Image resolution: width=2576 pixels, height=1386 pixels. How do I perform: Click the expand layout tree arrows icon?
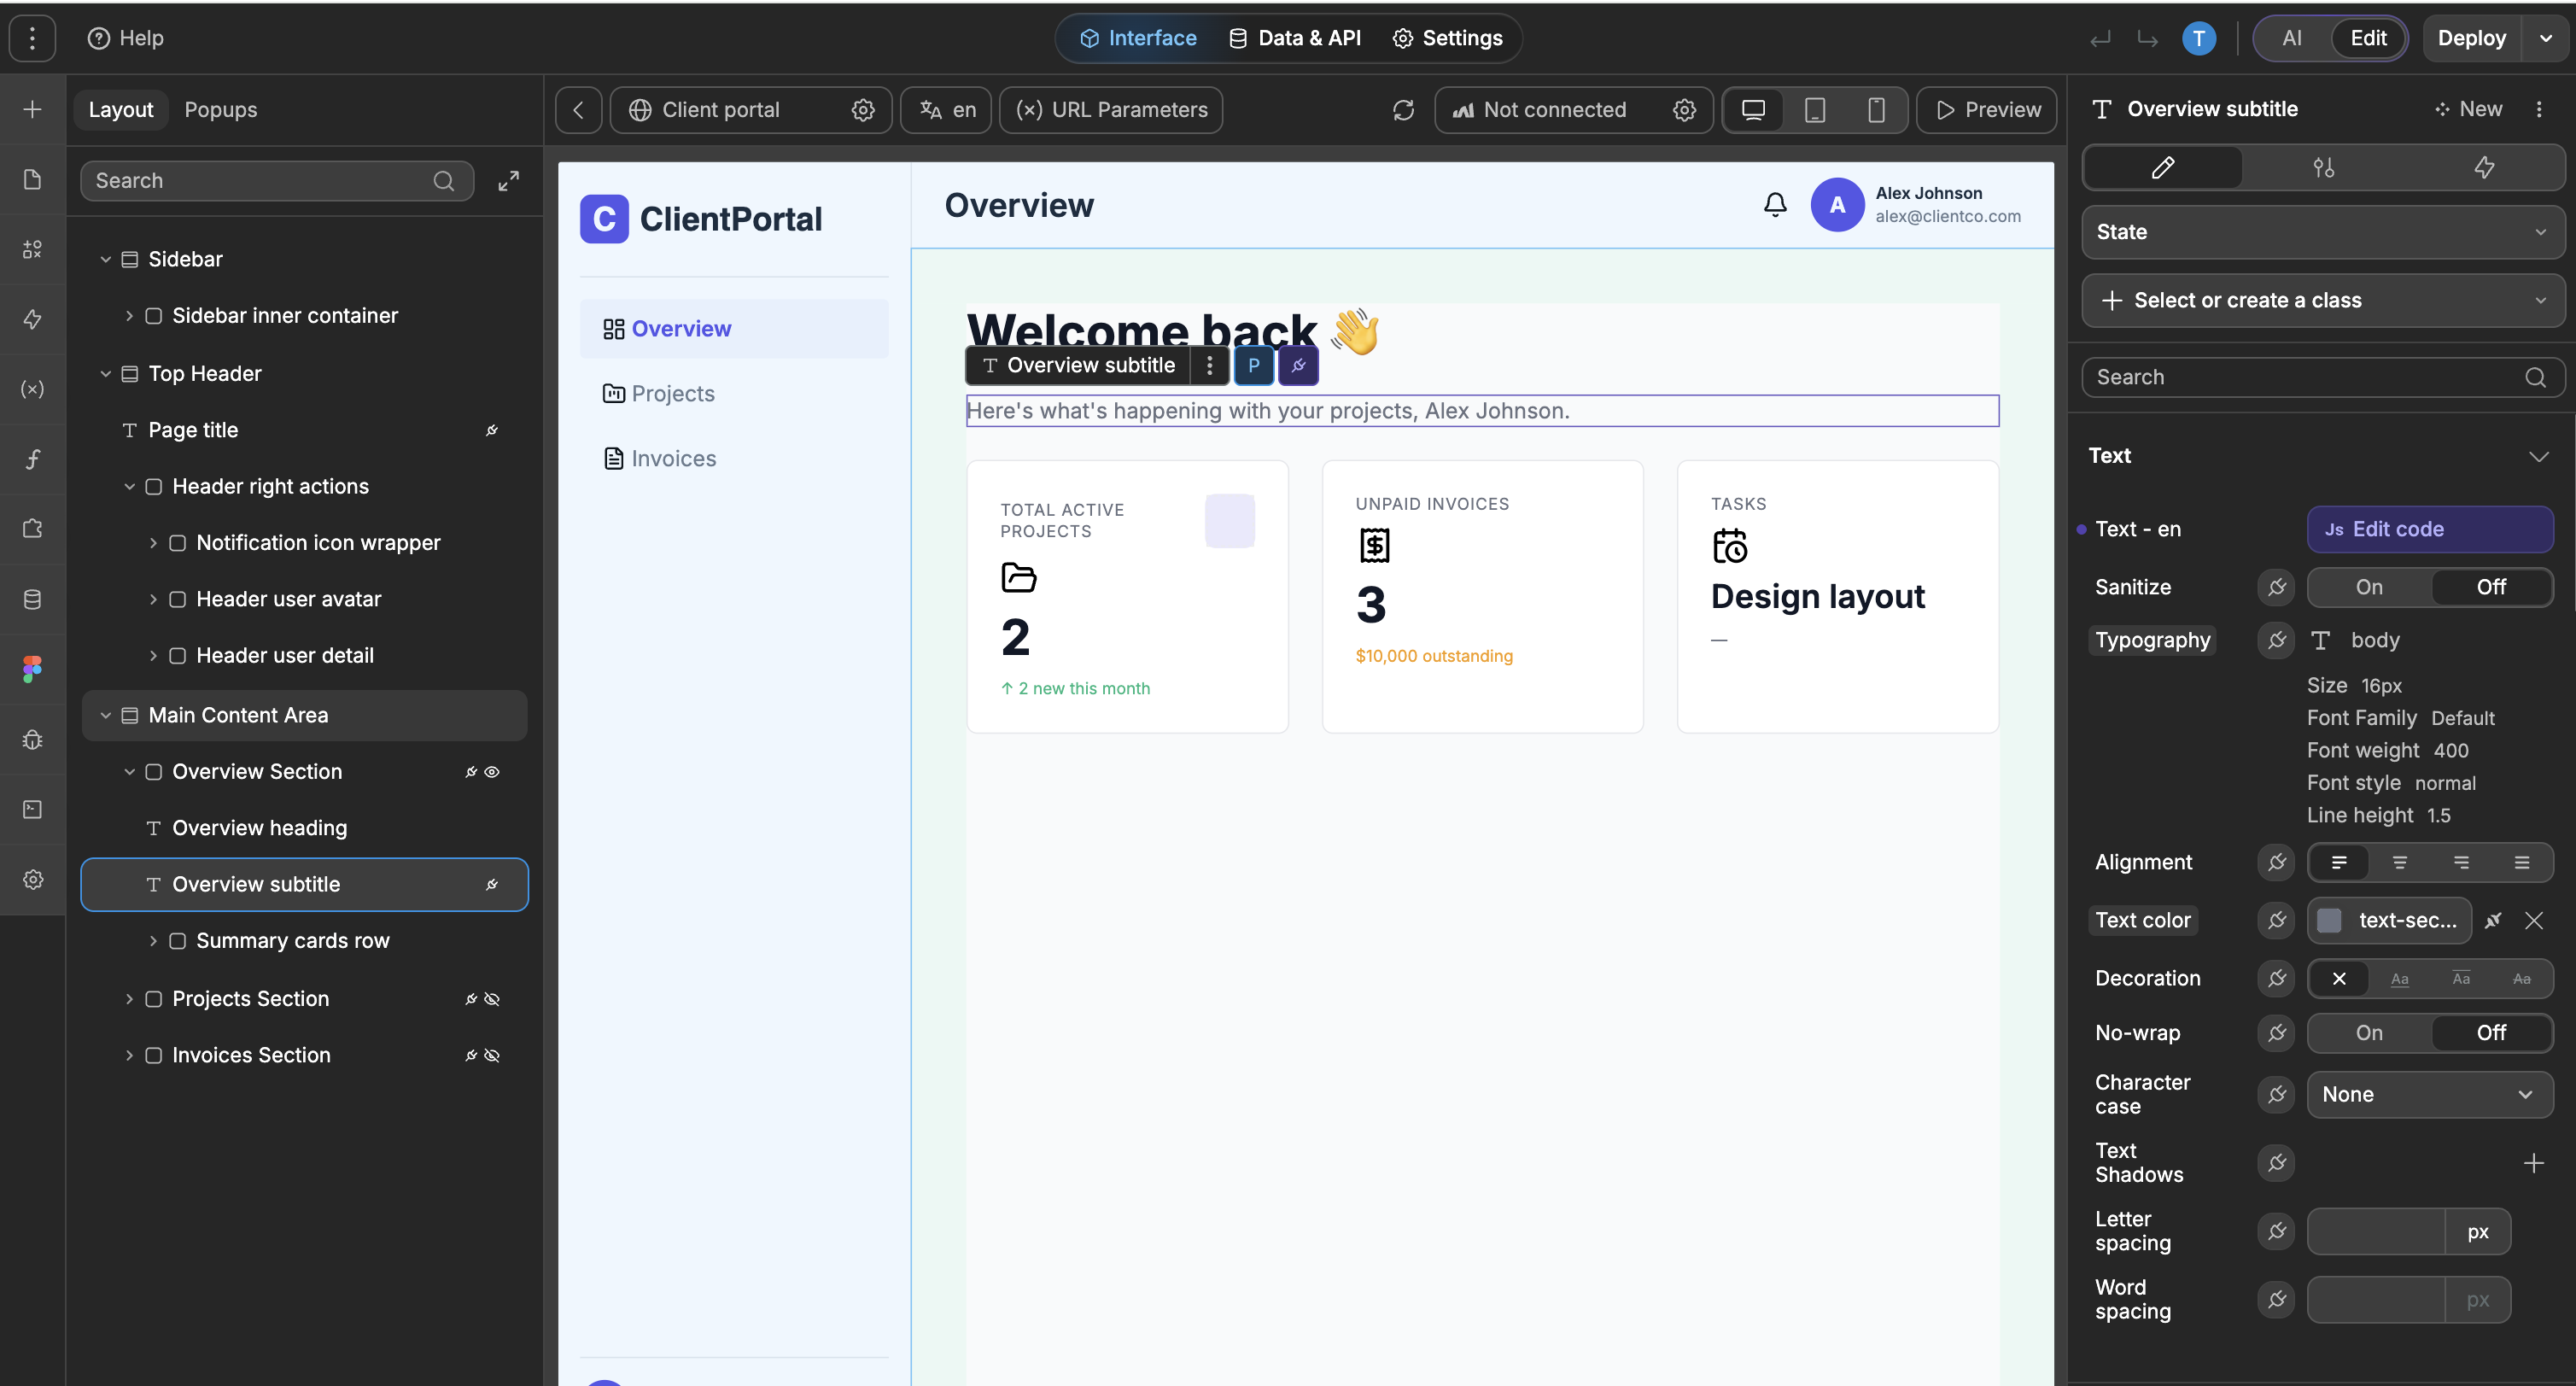pos(509,181)
